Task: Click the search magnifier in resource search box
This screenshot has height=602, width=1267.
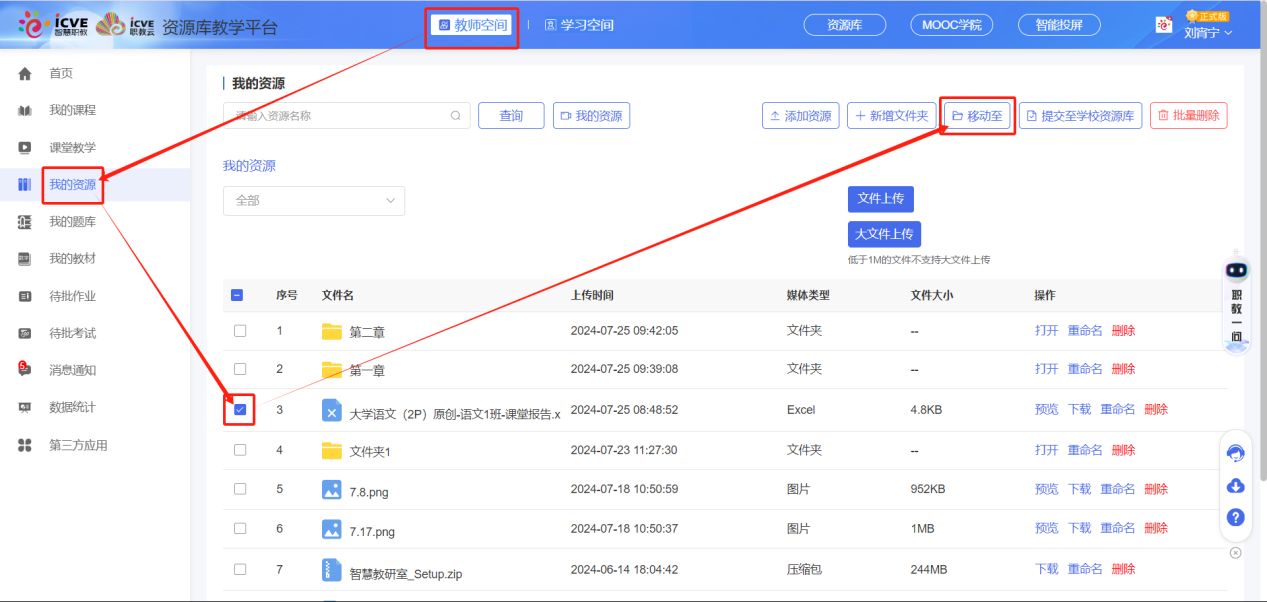Action: click(x=456, y=115)
